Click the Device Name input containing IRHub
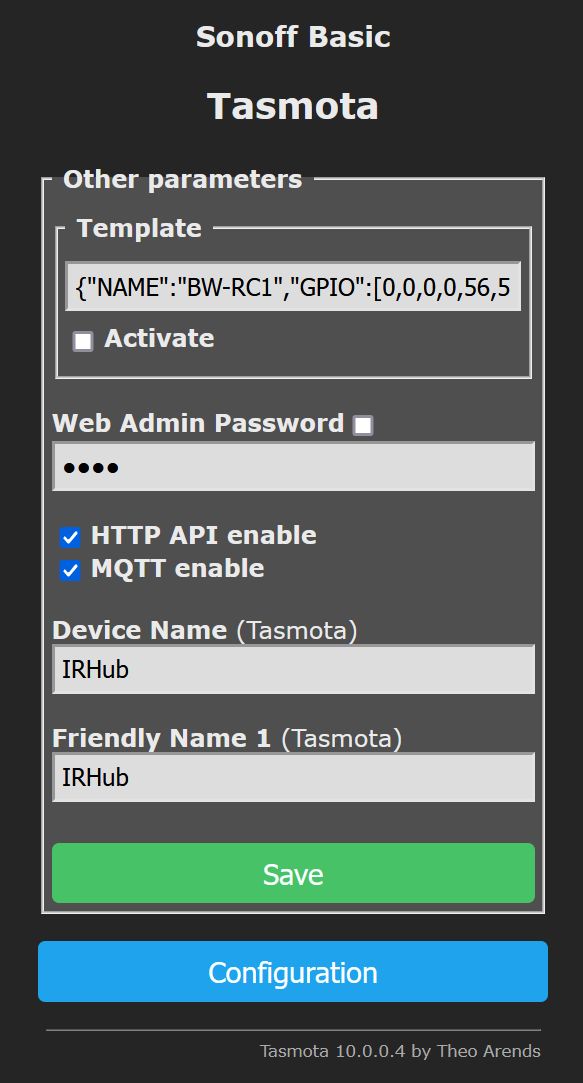Viewport: 583px width, 1083px height. [293, 669]
